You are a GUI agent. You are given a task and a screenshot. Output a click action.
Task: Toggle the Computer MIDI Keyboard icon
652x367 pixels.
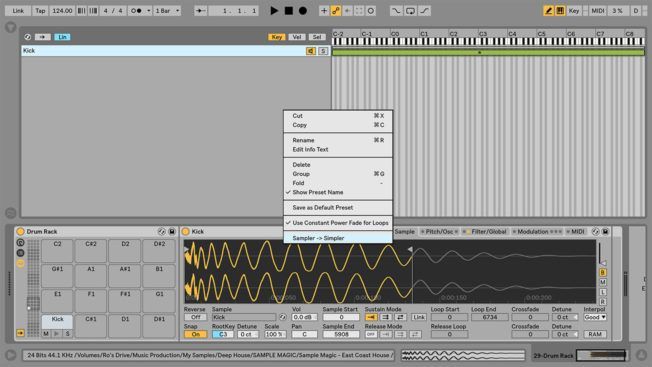tap(560, 11)
